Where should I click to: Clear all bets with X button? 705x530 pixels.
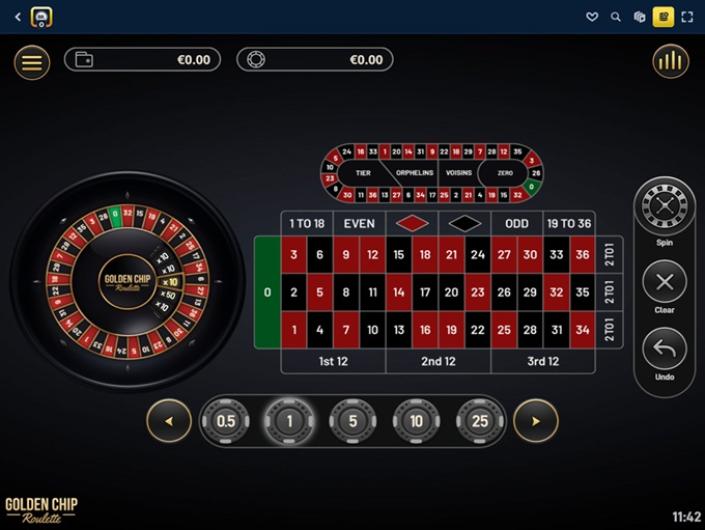click(665, 282)
